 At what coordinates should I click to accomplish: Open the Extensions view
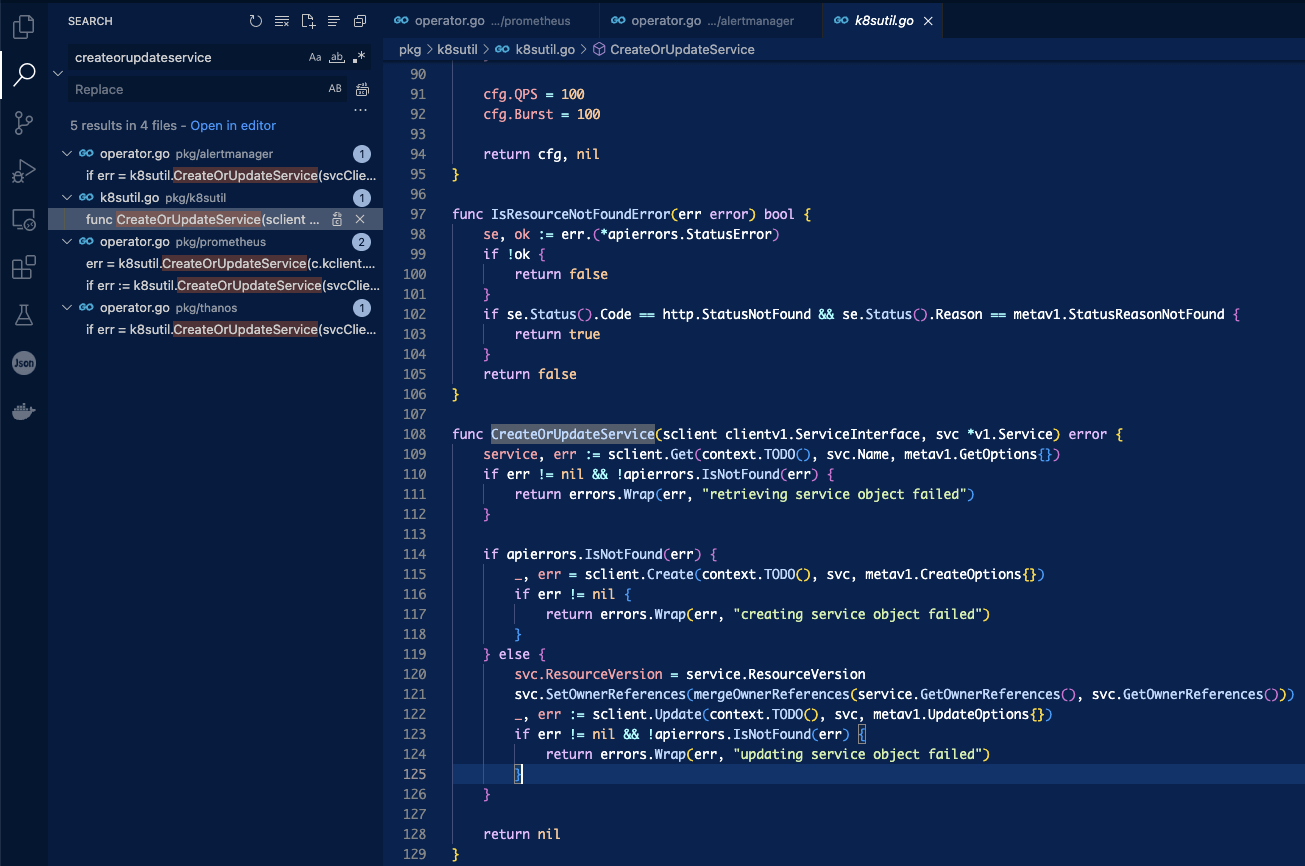23,267
